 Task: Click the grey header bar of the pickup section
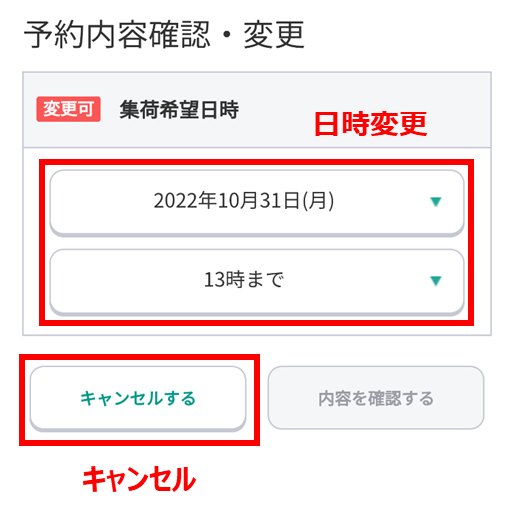click(257, 110)
